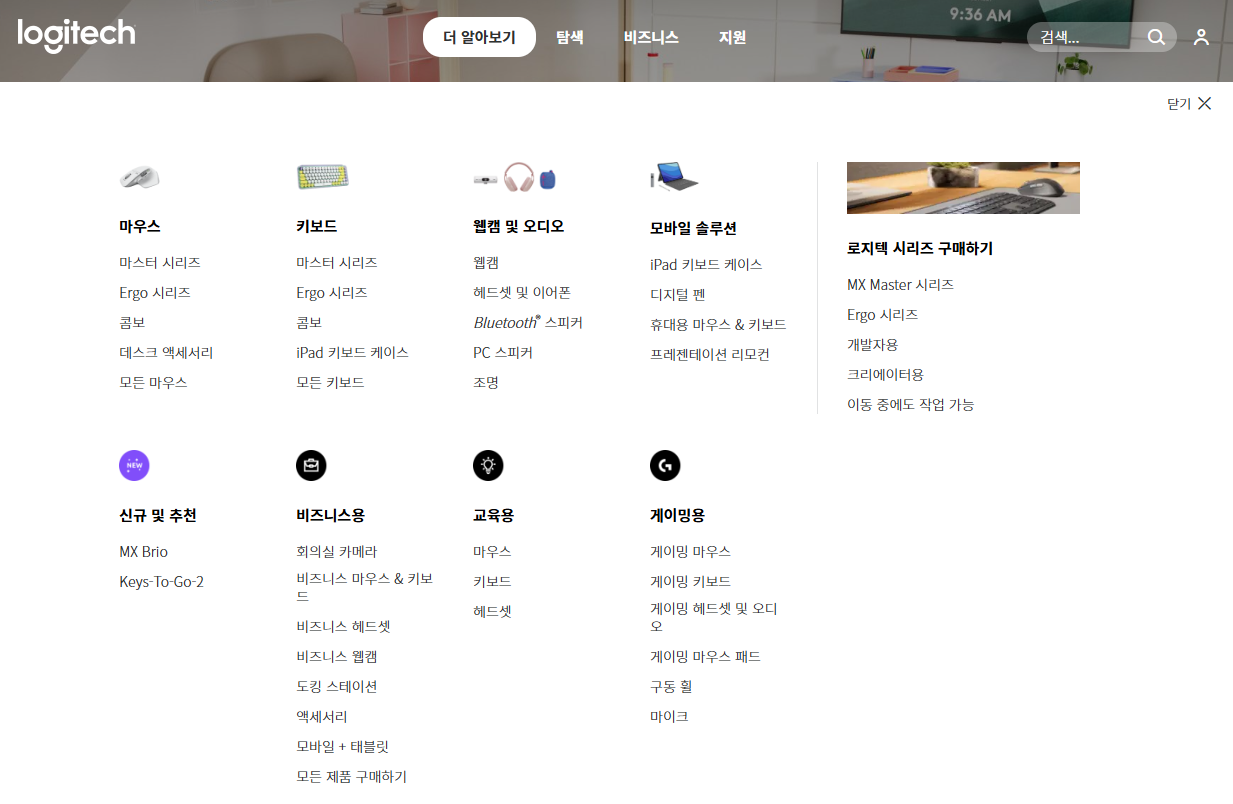Select 콤보 under 마우스
1233x804 pixels.
point(132,322)
